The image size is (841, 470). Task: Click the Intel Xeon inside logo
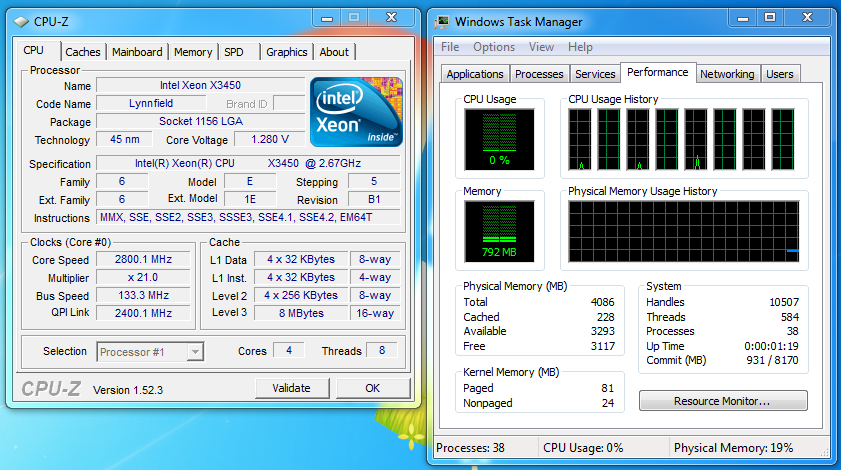pyautogui.click(x=356, y=112)
